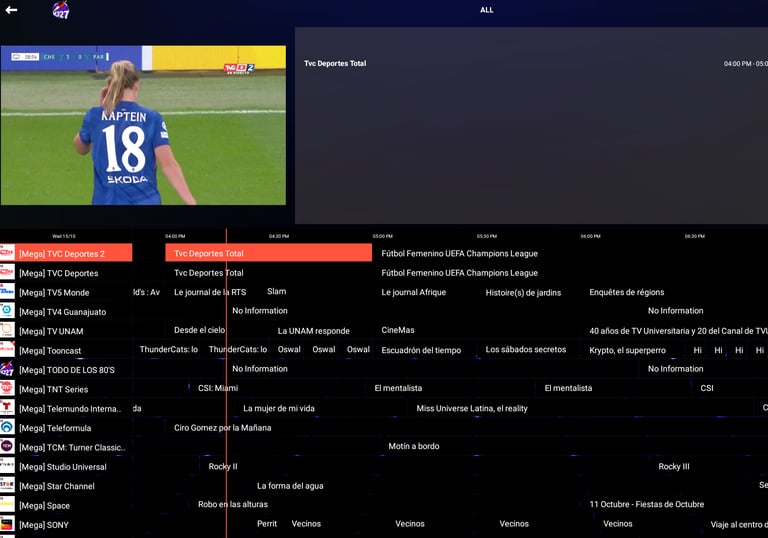768x538 pixels.
Task: Click SONY channel logo
Action: coord(7,524)
